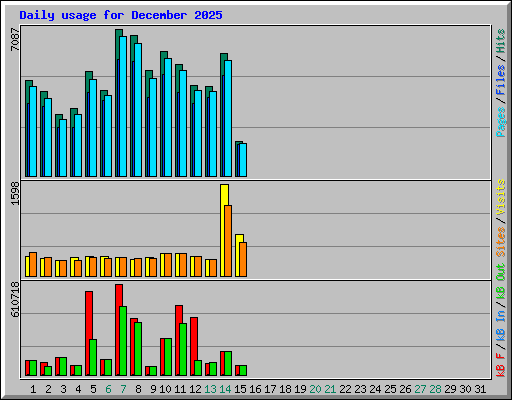Screen dimensions: 512x400
Task: Click day 1 on the x-axis
Action: [33, 389]
